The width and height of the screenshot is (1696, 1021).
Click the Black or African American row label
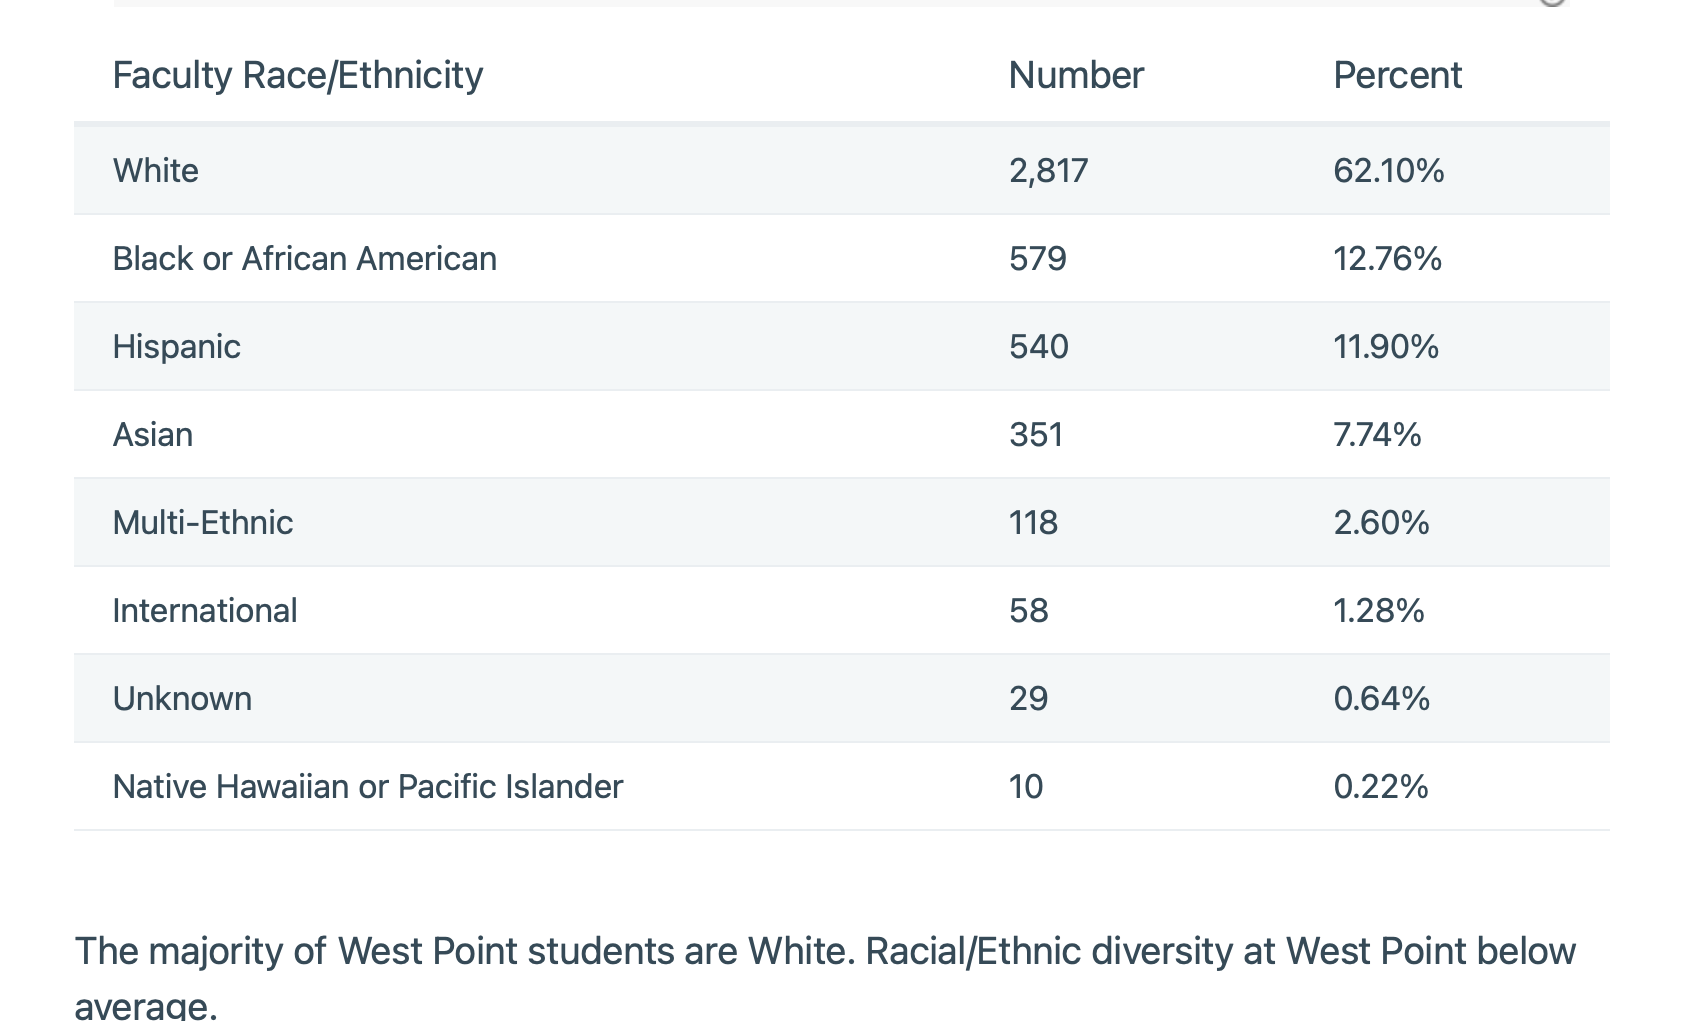click(304, 259)
